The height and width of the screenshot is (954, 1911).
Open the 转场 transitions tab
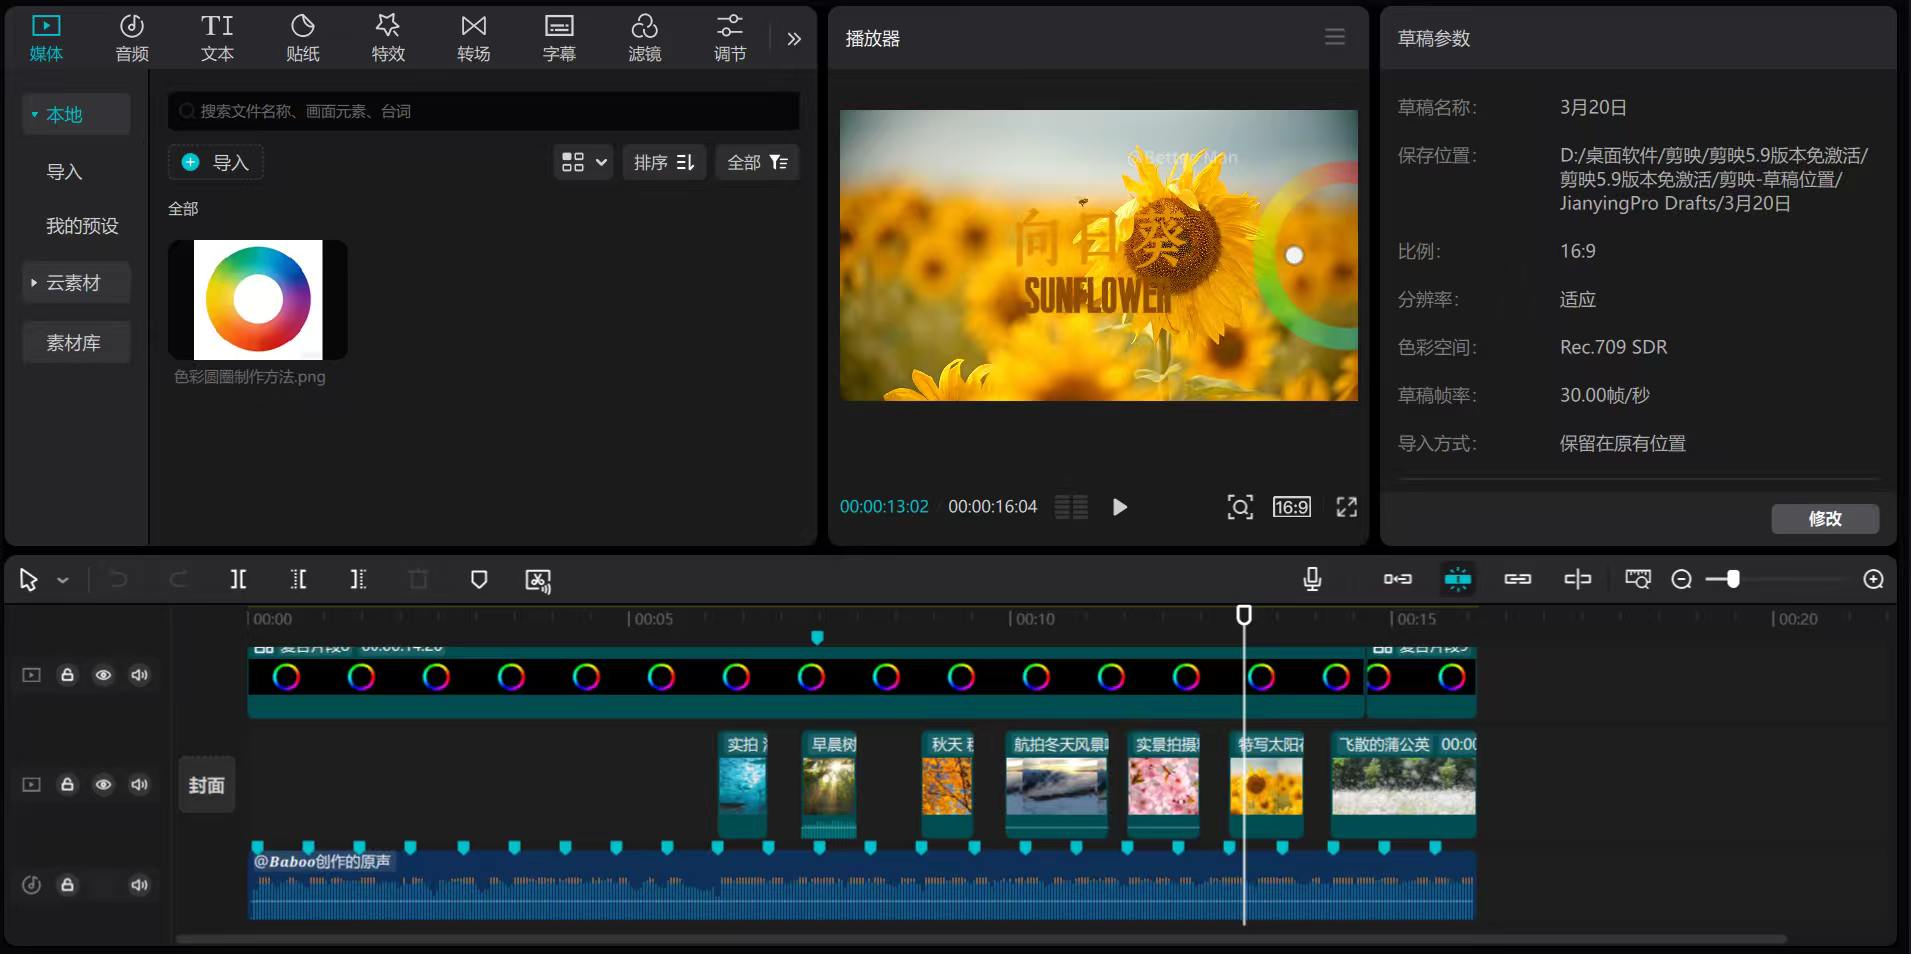pyautogui.click(x=474, y=38)
